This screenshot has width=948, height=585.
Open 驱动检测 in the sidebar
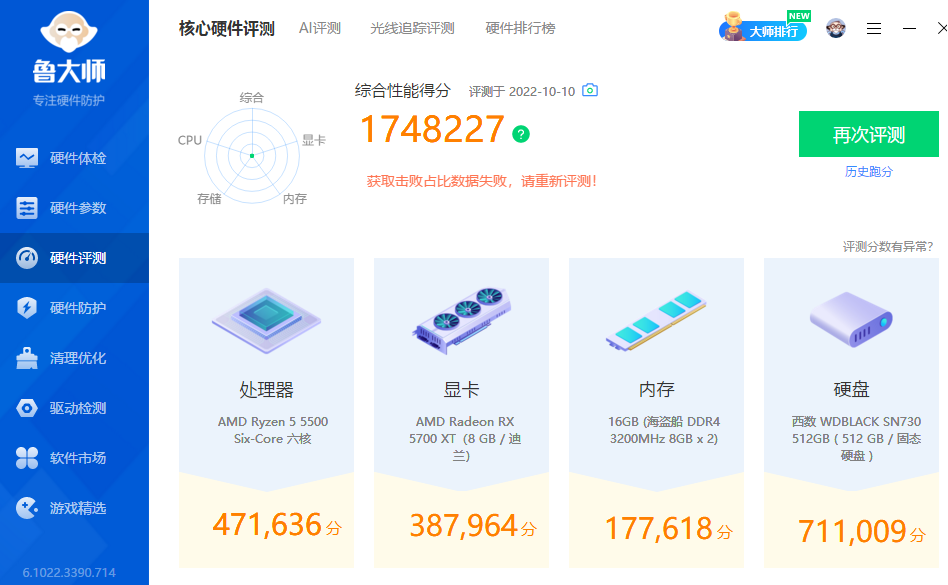(x=75, y=408)
